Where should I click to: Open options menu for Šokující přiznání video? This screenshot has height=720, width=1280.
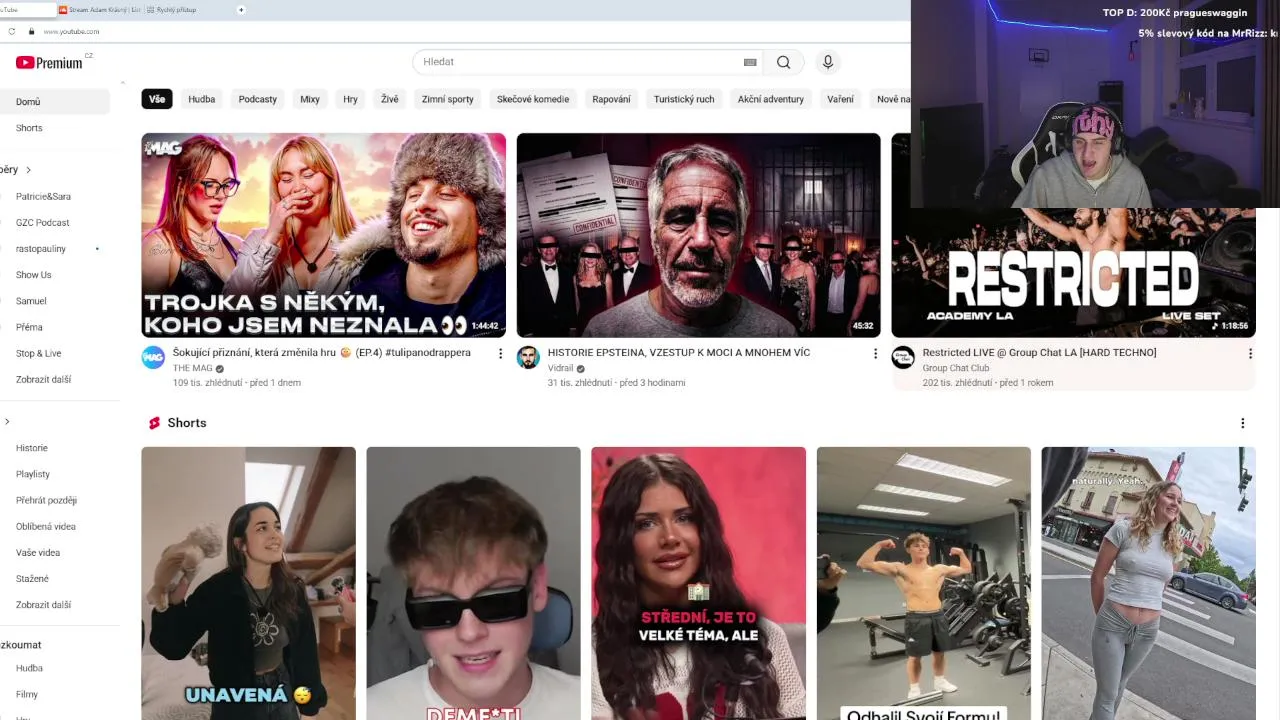click(500, 353)
